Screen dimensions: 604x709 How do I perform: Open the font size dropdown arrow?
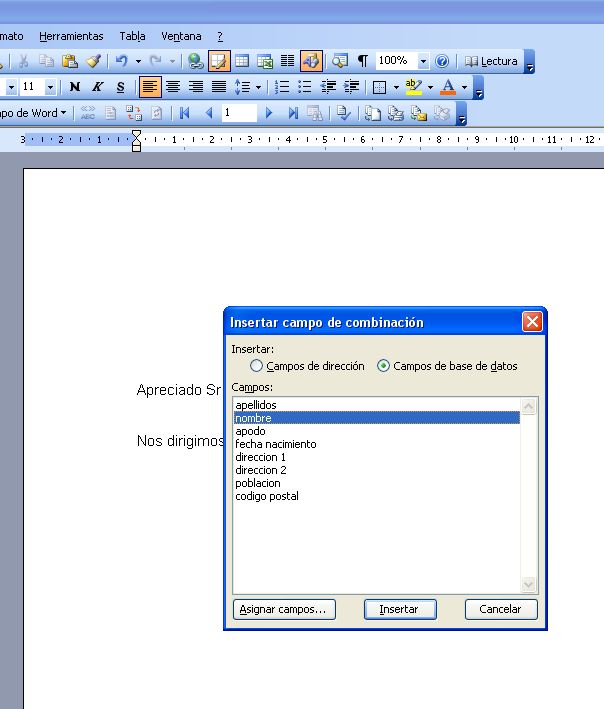tap(50, 87)
